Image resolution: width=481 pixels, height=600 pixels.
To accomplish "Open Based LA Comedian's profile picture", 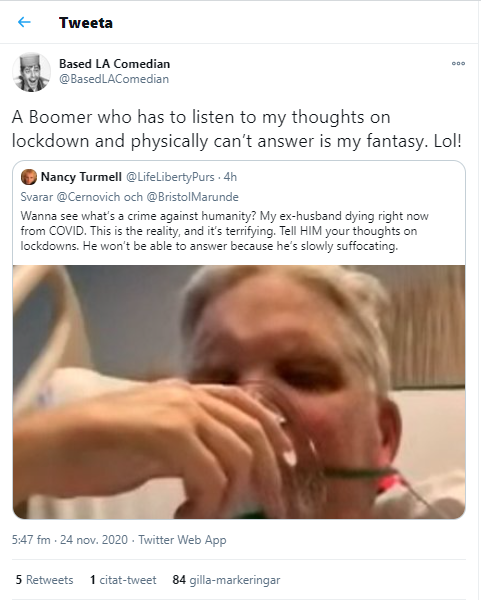I will click(31, 72).
